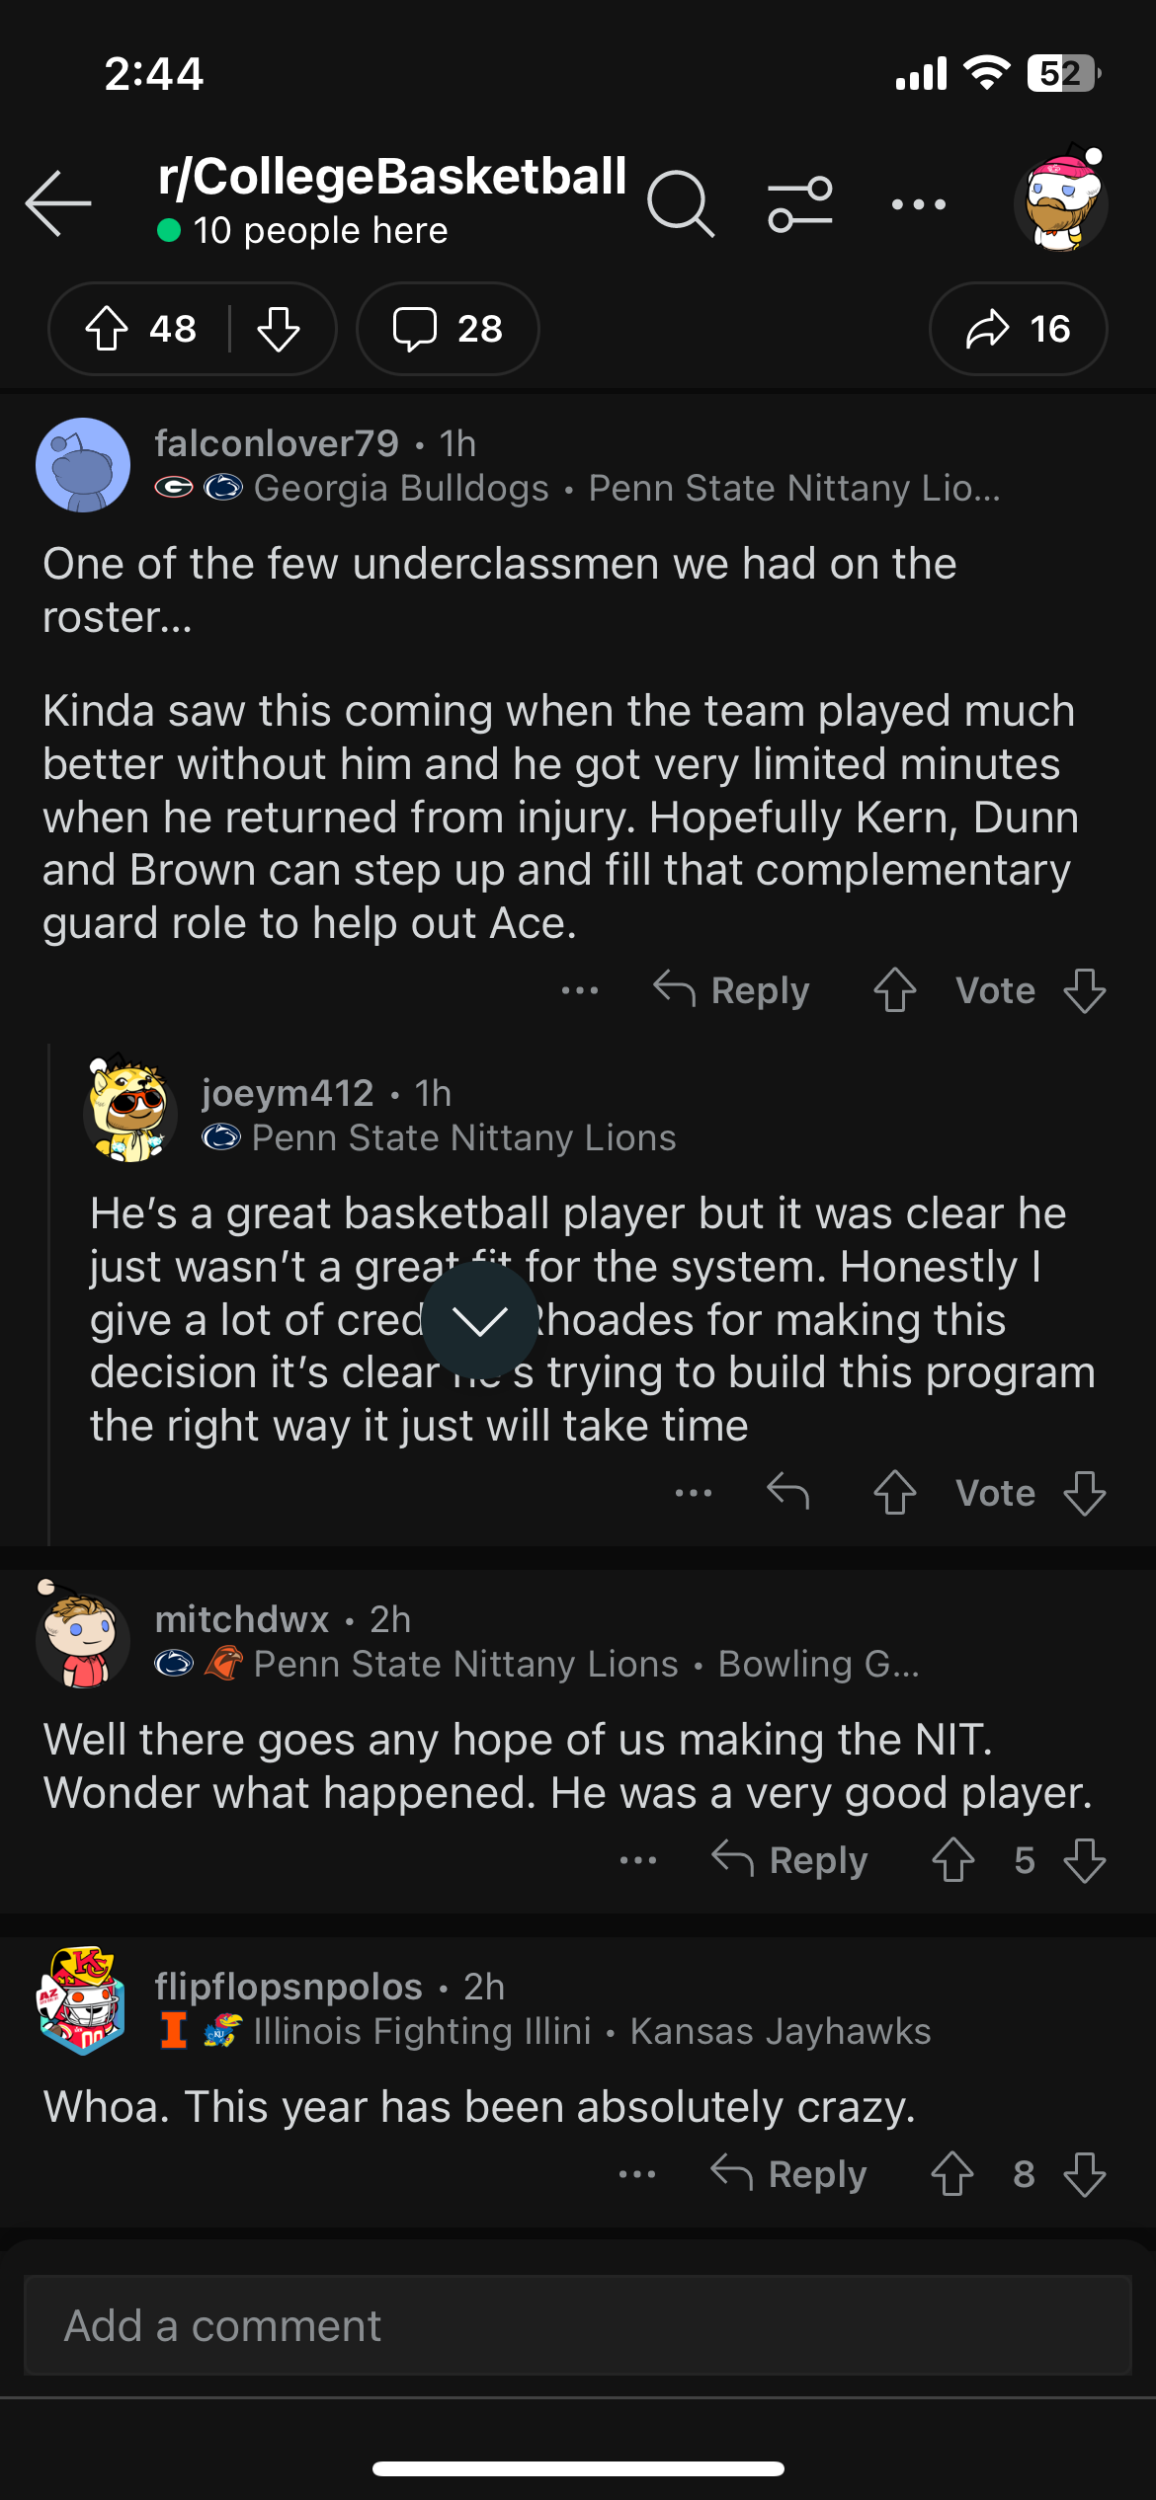Open your profile avatar in header
Image resolution: width=1156 pixels, height=2500 pixels.
1061,201
